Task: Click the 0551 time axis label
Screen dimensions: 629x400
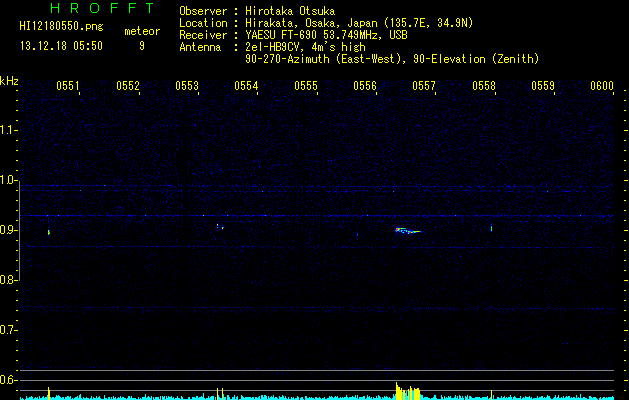Action: click(x=67, y=86)
